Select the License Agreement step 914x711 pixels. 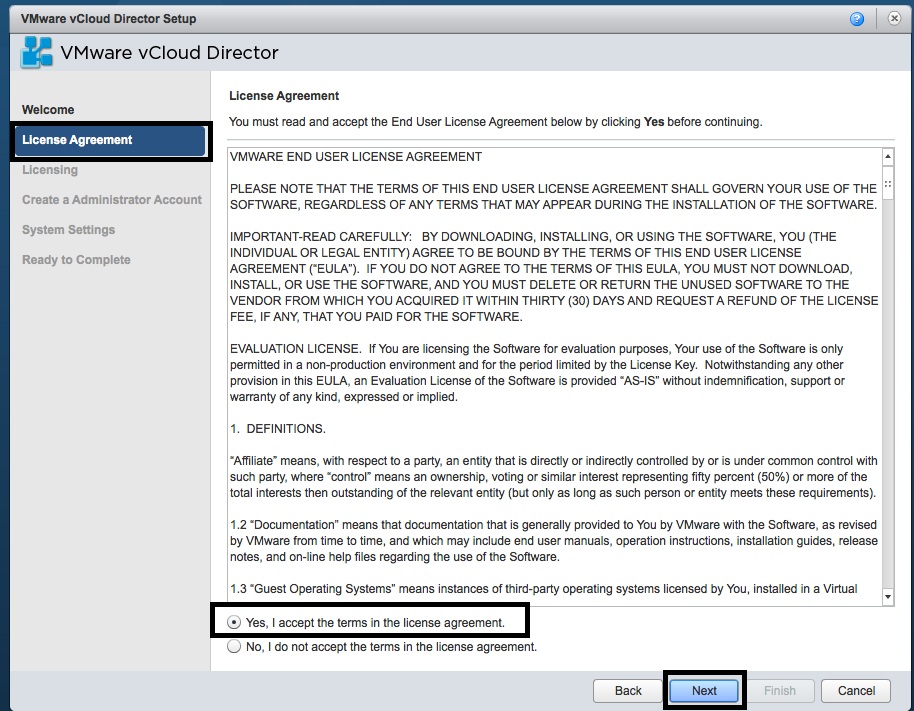(x=77, y=140)
